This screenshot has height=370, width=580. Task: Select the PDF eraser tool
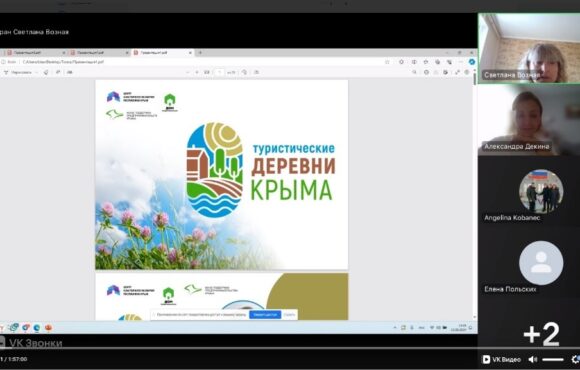tap(46, 73)
